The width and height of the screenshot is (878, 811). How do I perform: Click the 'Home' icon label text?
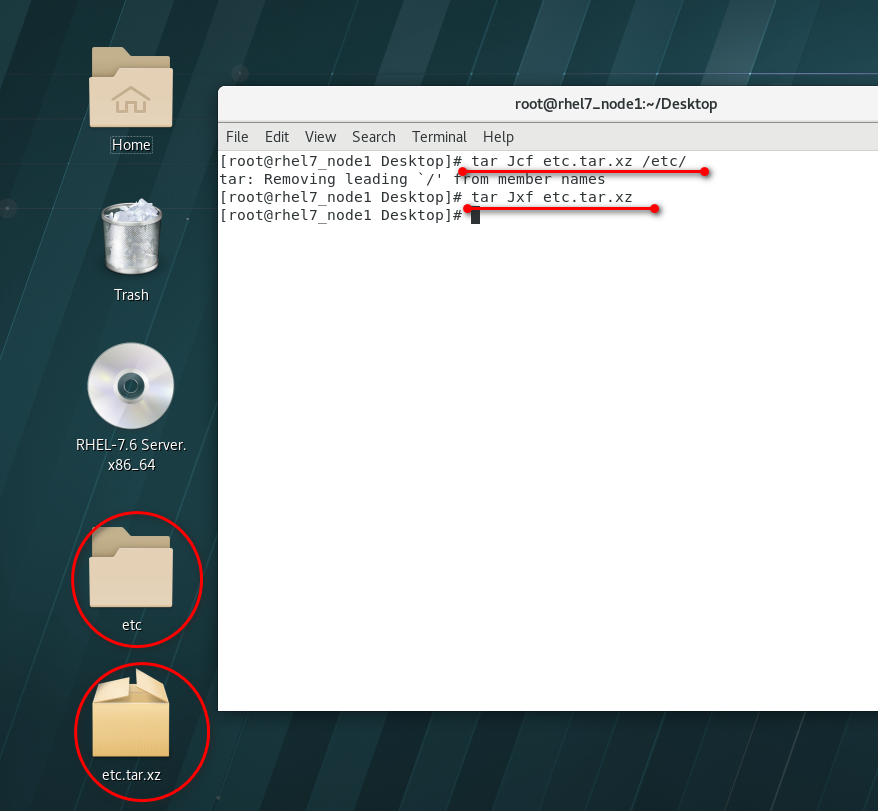pyautogui.click(x=131, y=145)
